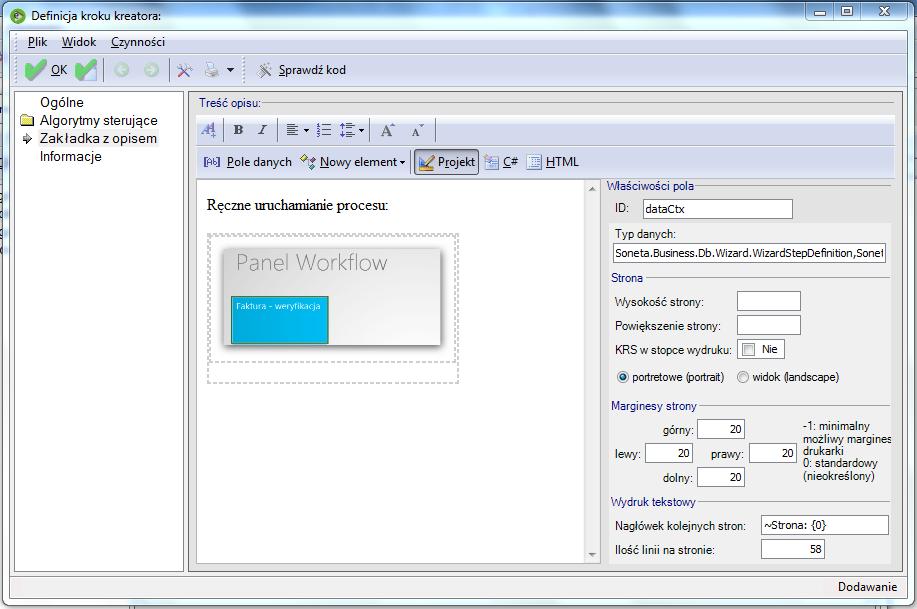Viewport: 917px width, 609px height.
Task: Open Algorytmy sterujące folder item
Action: tap(98, 121)
